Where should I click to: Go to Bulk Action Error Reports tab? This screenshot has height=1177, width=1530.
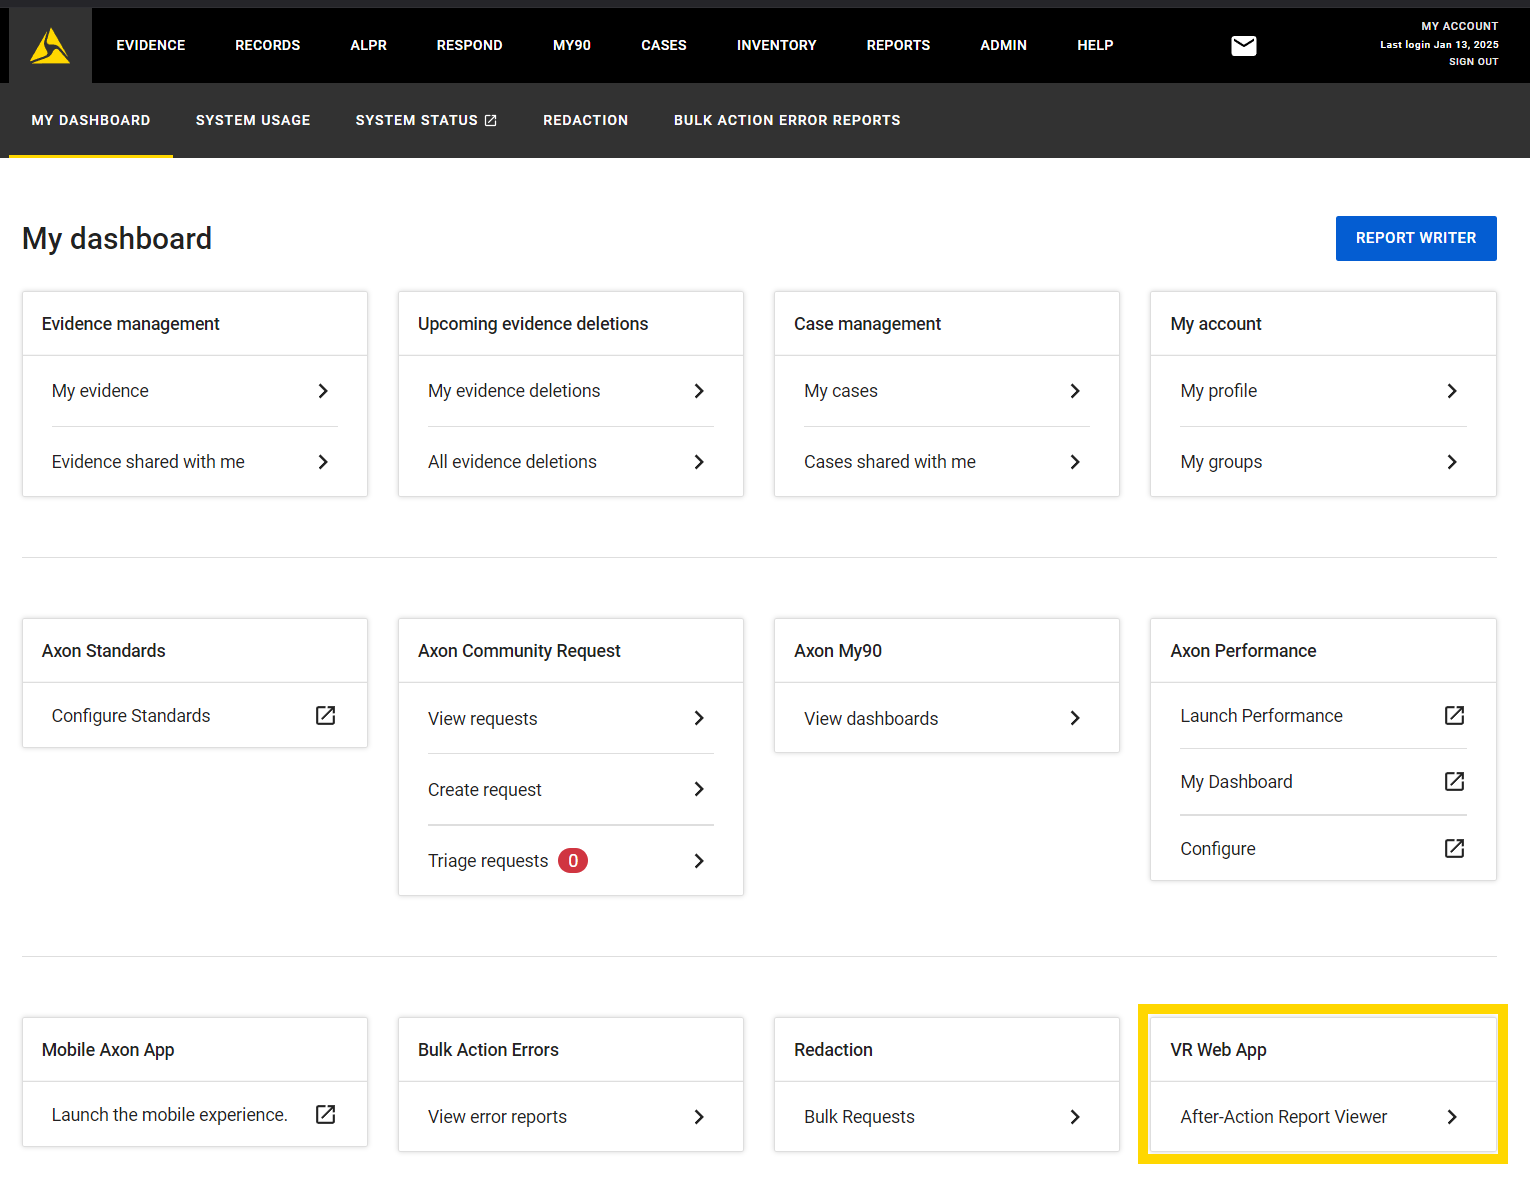[x=787, y=121]
